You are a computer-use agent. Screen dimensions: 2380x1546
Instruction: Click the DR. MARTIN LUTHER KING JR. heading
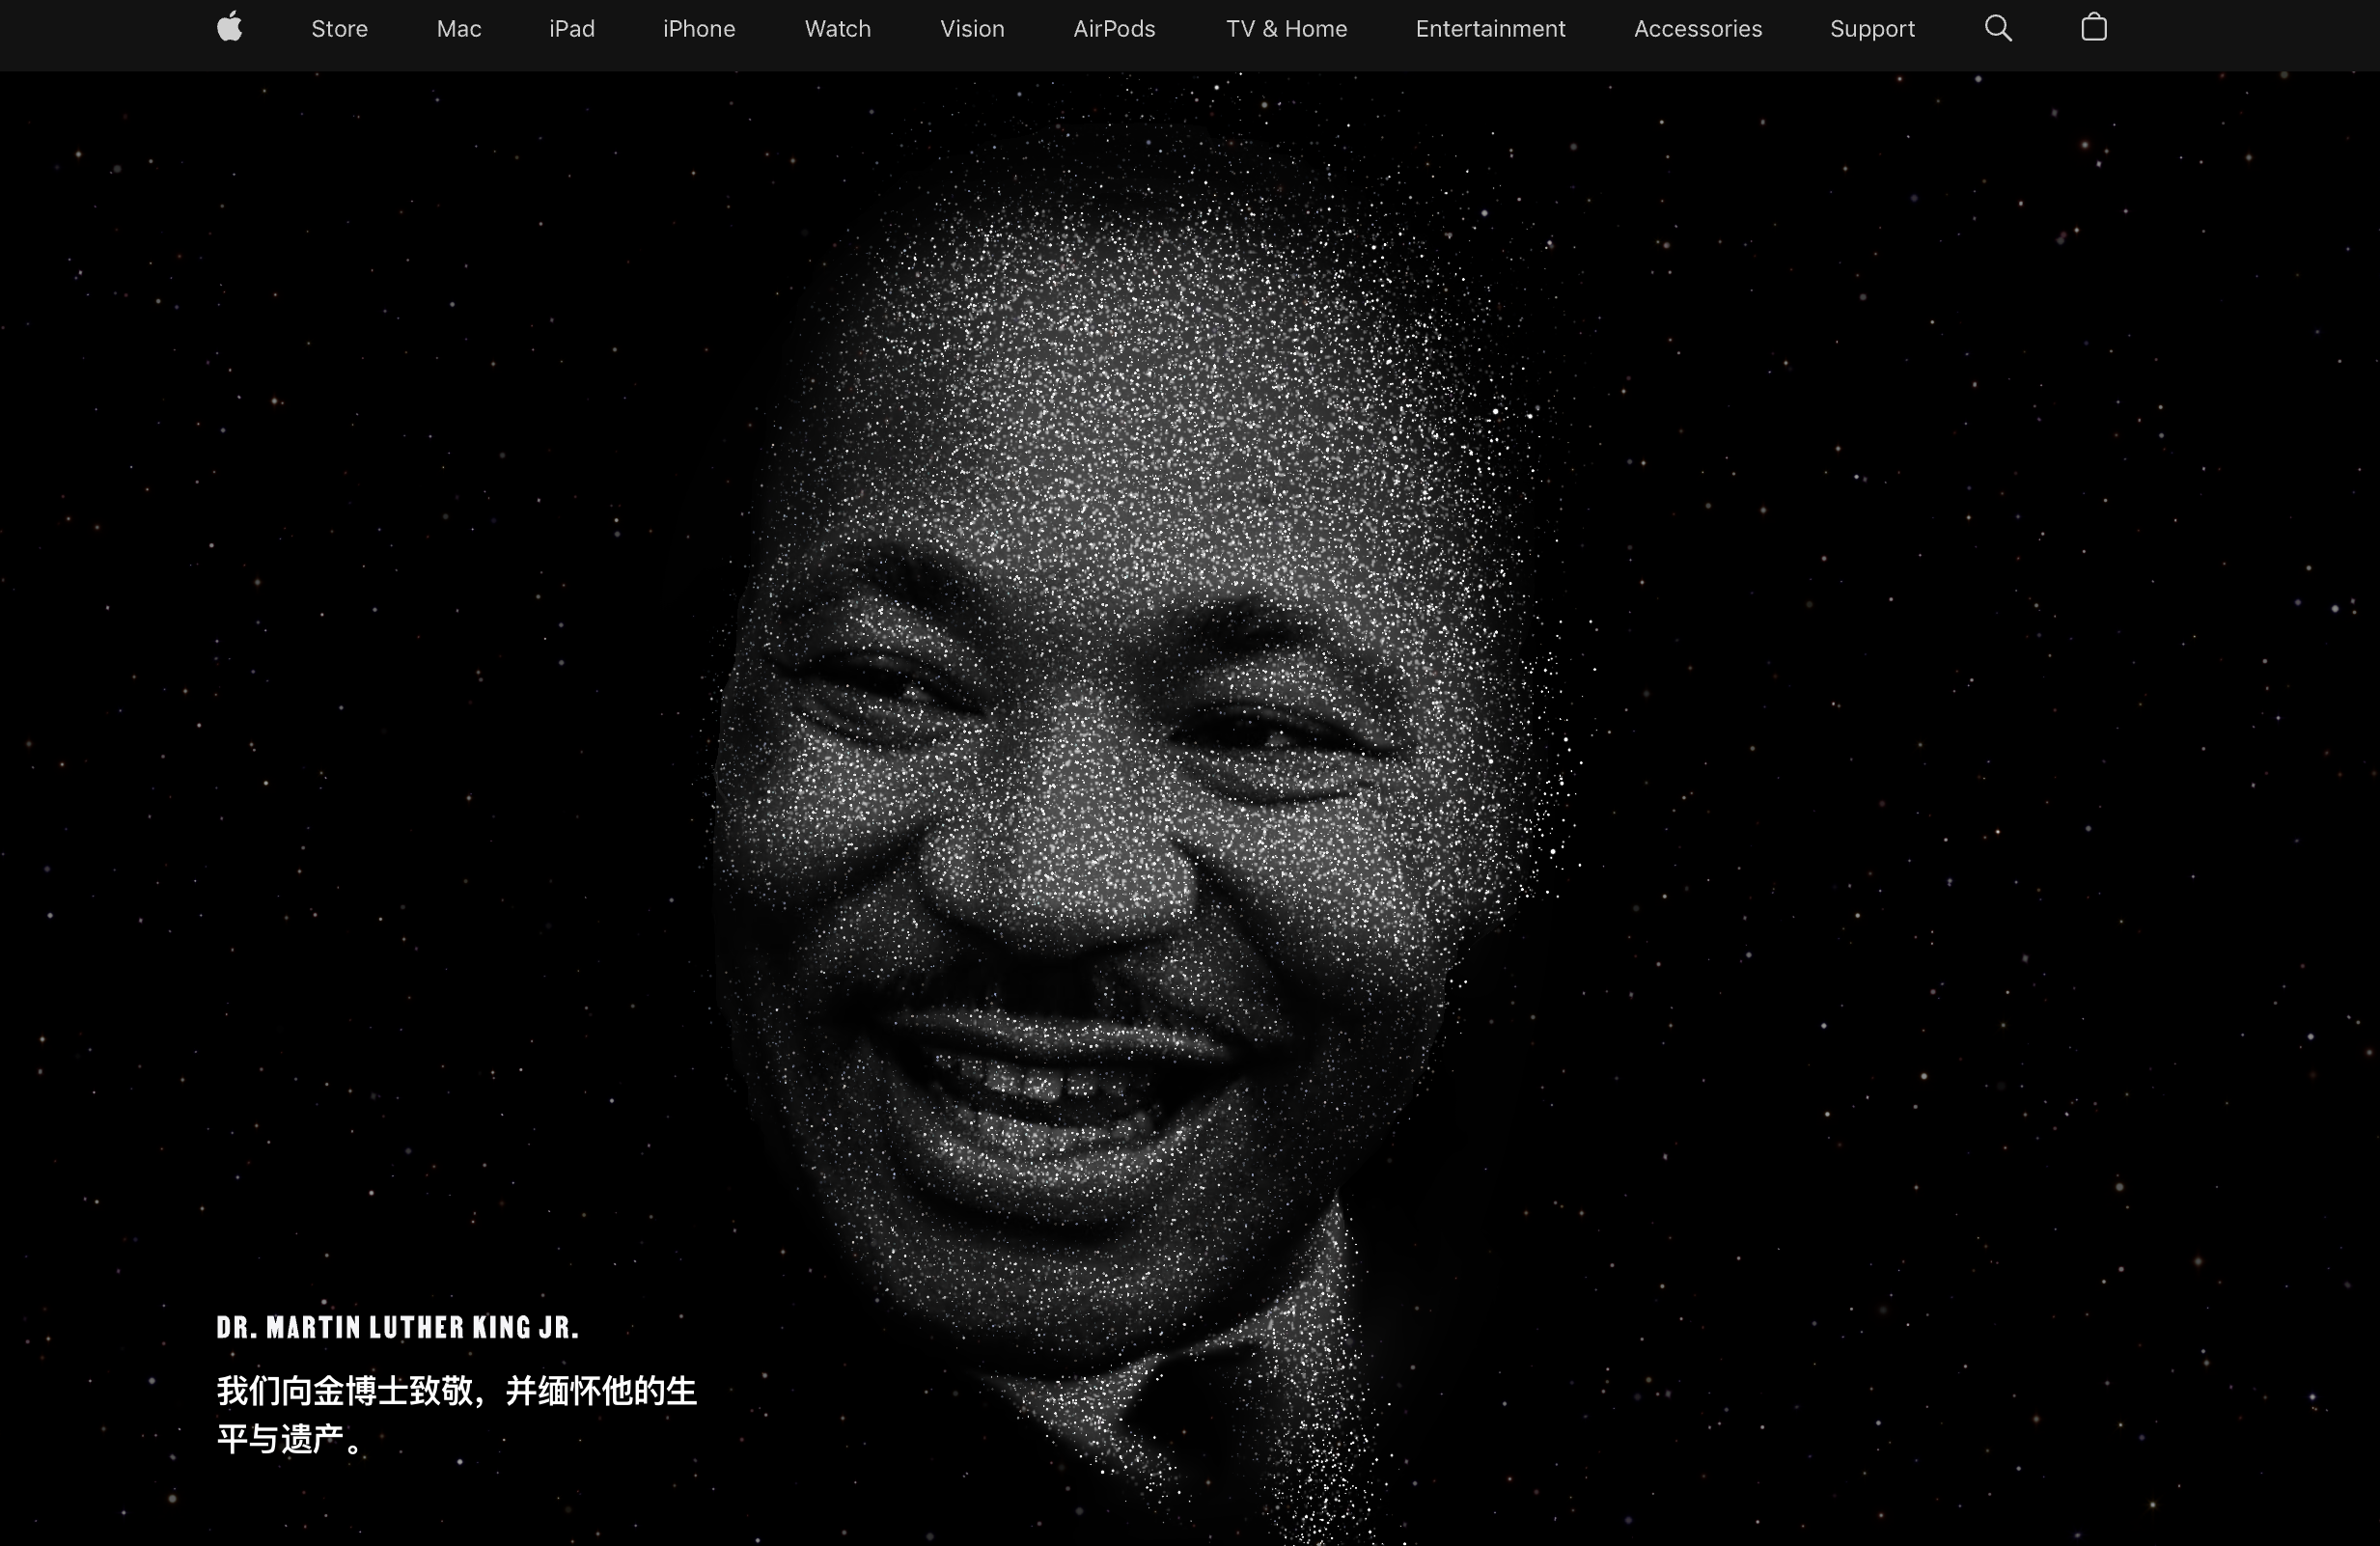(398, 1327)
